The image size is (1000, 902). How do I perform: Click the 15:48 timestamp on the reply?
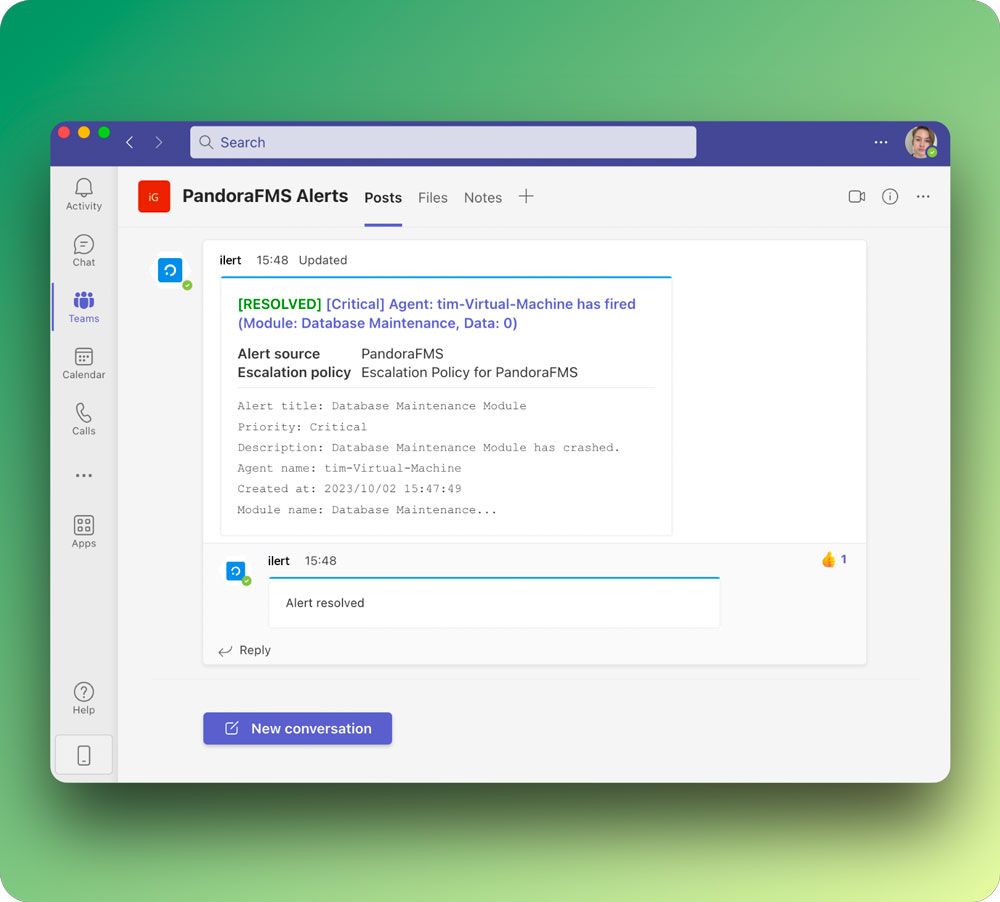point(320,561)
